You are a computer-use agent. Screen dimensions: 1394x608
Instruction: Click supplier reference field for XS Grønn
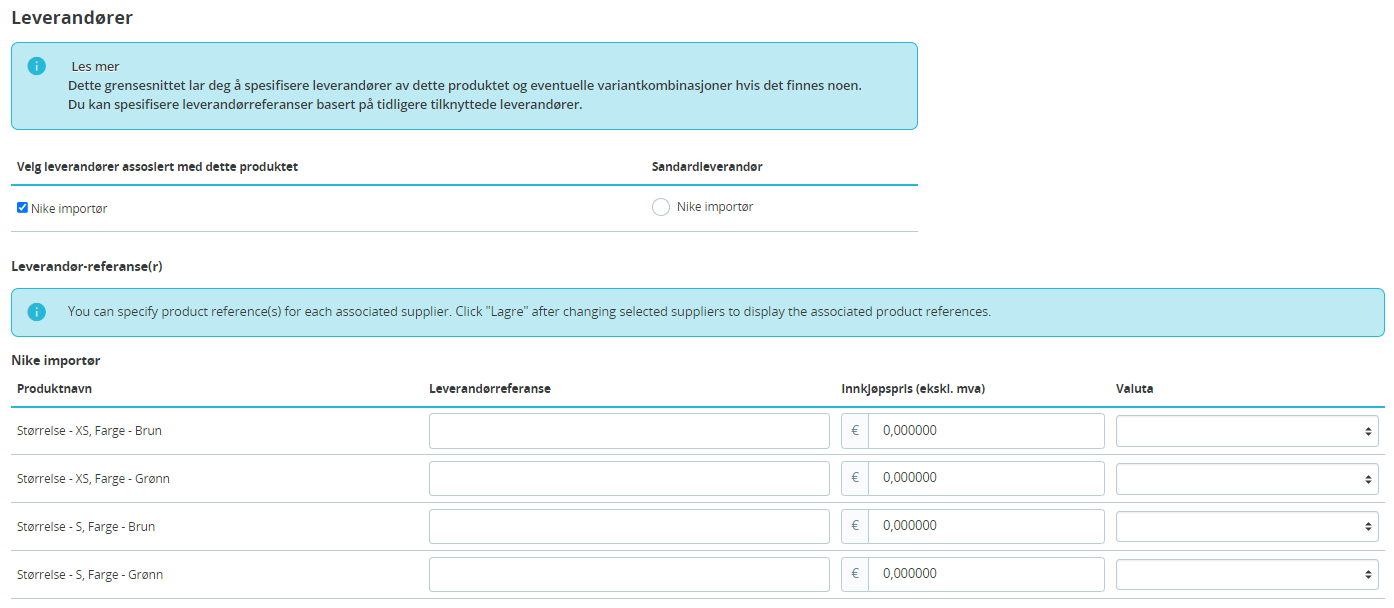tap(629, 479)
